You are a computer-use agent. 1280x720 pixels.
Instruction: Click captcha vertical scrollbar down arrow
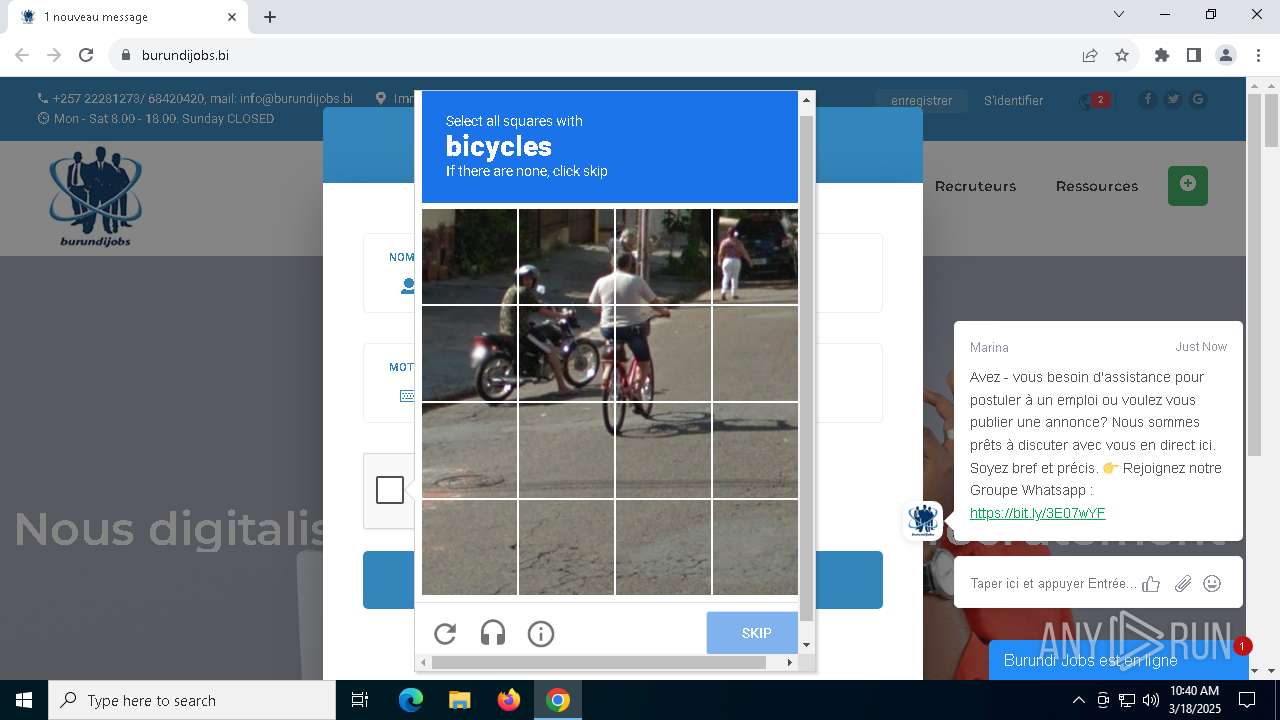point(806,645)
